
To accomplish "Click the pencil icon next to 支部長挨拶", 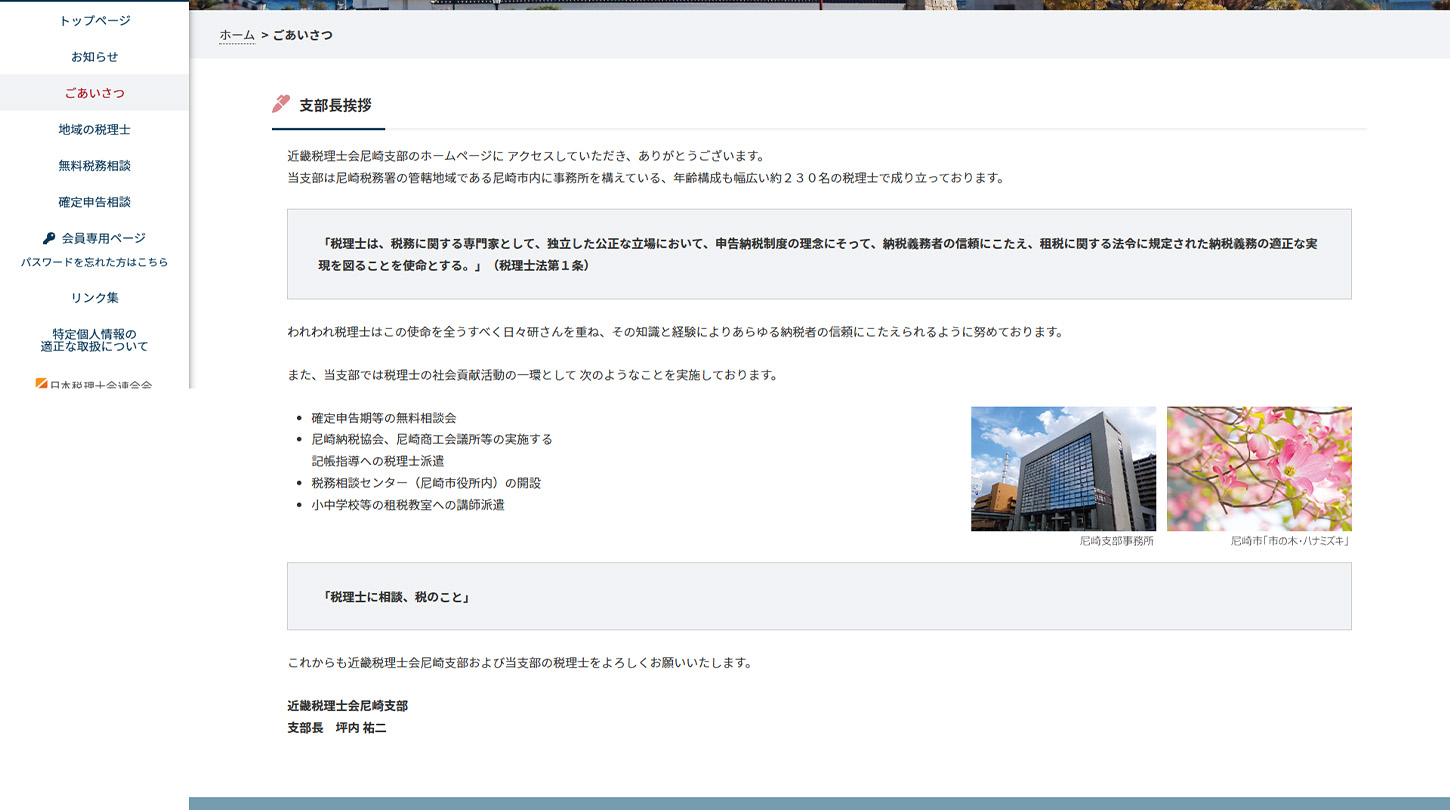I will [x=281, y=104].
